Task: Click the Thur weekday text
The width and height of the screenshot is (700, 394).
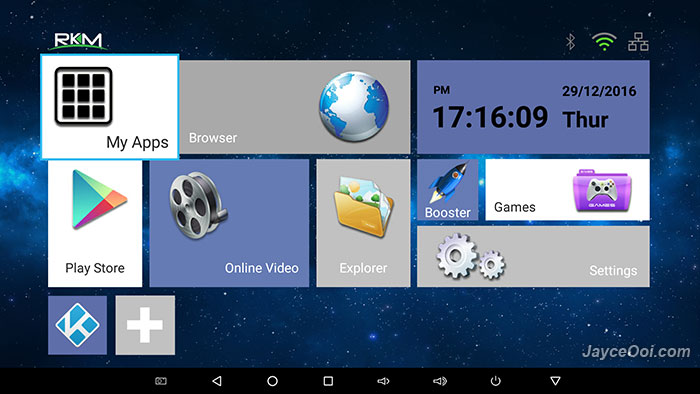Action: click(x=585, y=120)
